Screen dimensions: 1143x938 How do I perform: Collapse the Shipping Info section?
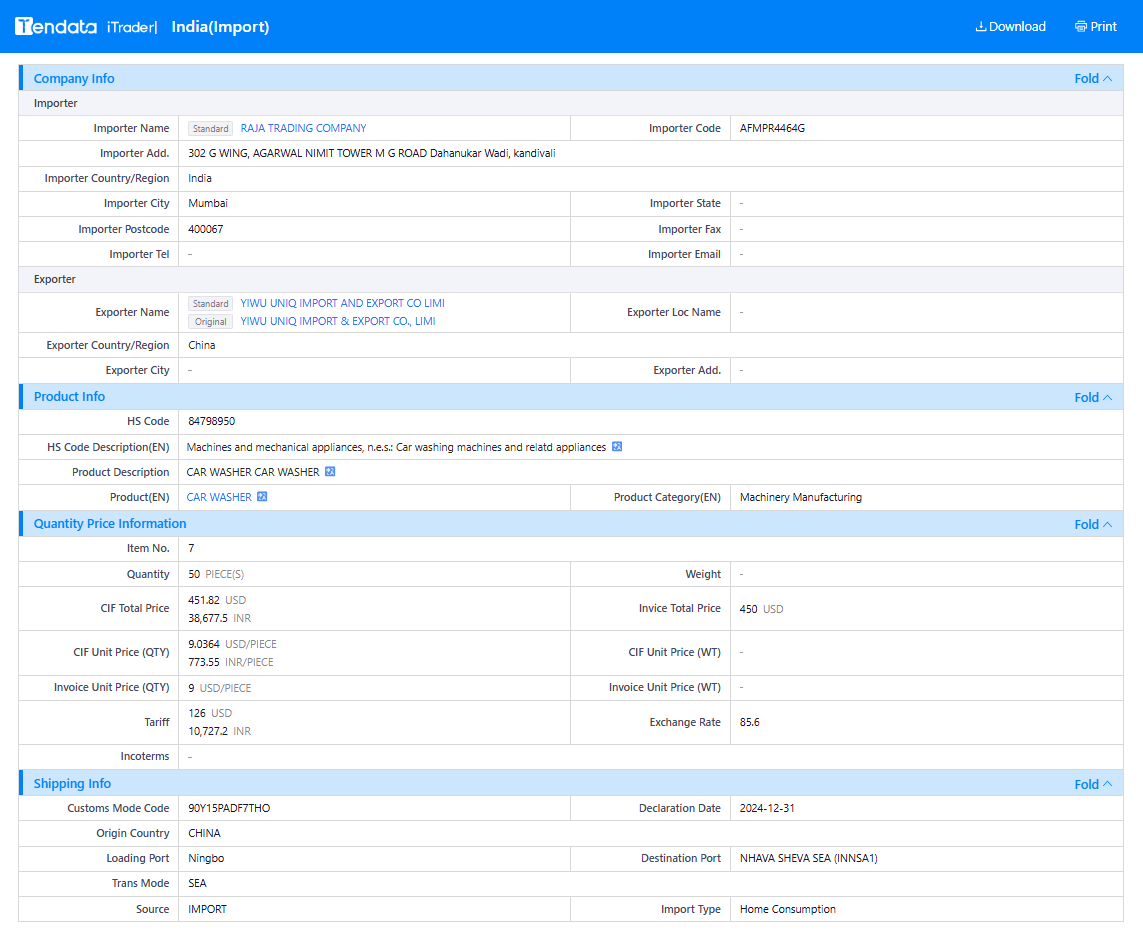[1093, 784]
